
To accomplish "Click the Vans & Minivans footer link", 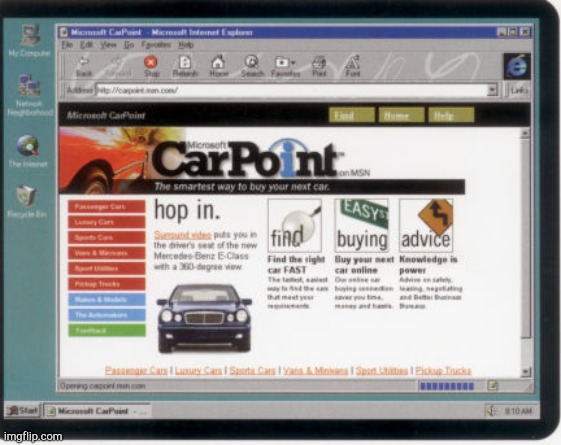I will pyautogui.click(x=315, y=370).
